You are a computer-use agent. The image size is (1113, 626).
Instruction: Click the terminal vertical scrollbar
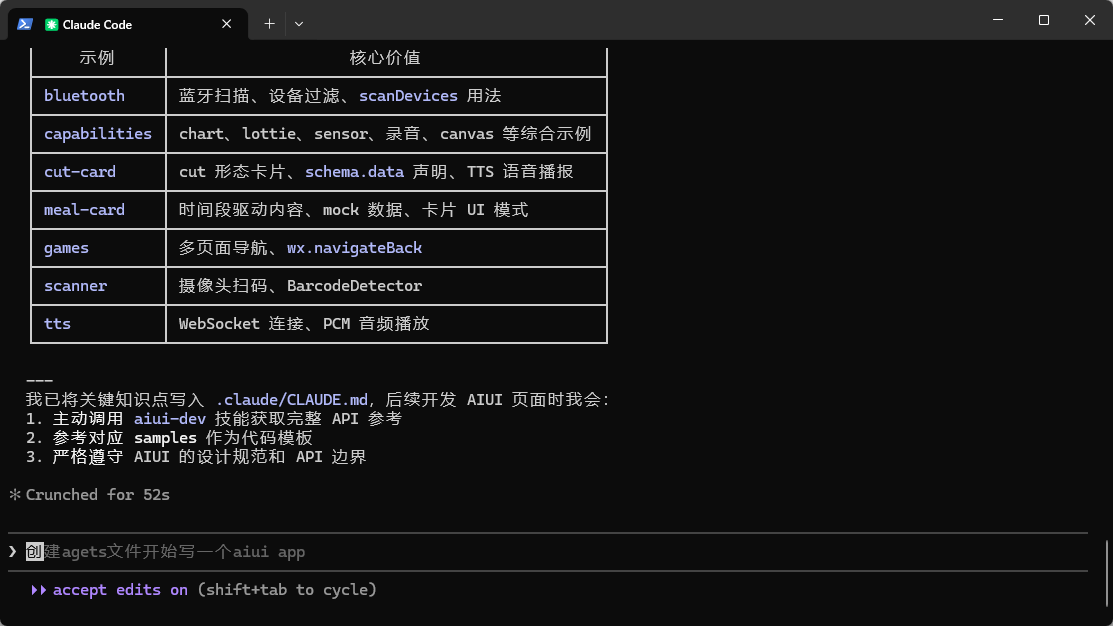(1107, 572)
